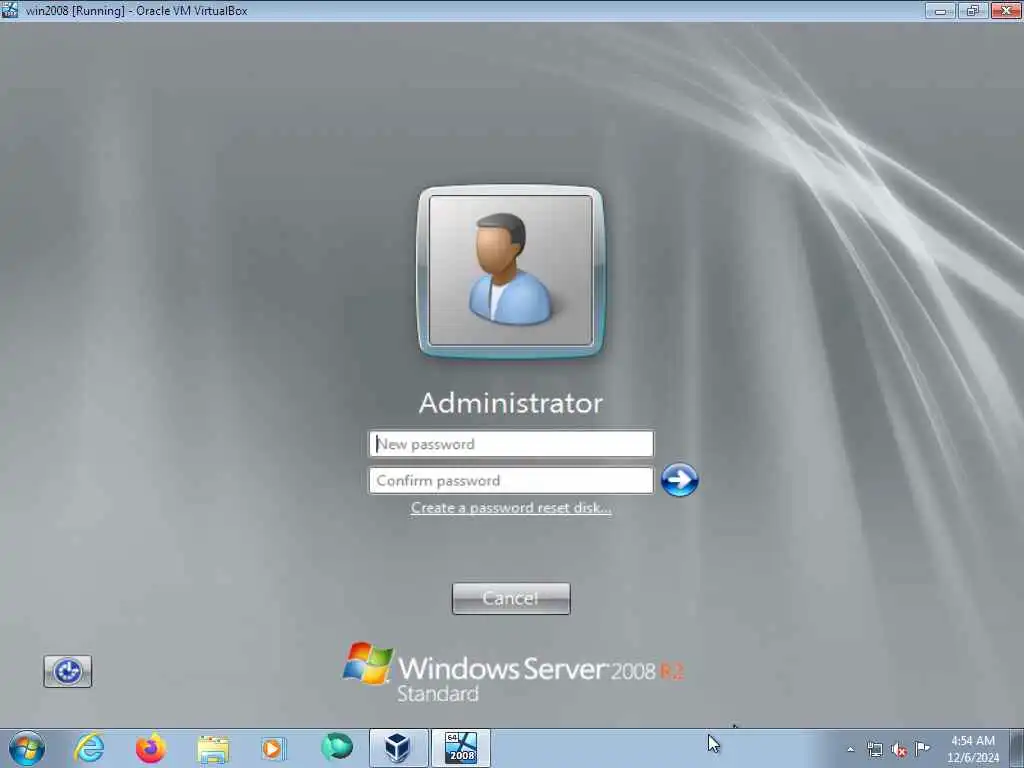Submit password with the blue arrow button

point(679,480)
